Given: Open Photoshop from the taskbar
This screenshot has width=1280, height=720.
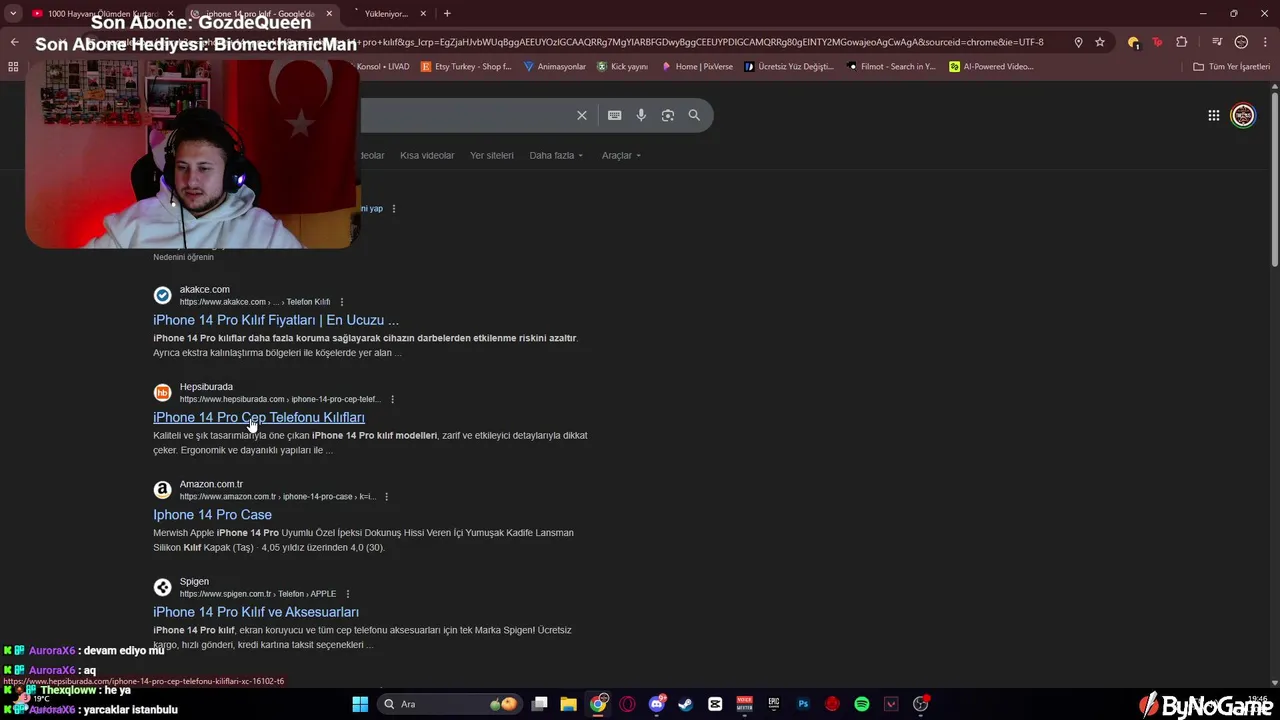Looking at the screenshot, I should [x=803, y=704].
